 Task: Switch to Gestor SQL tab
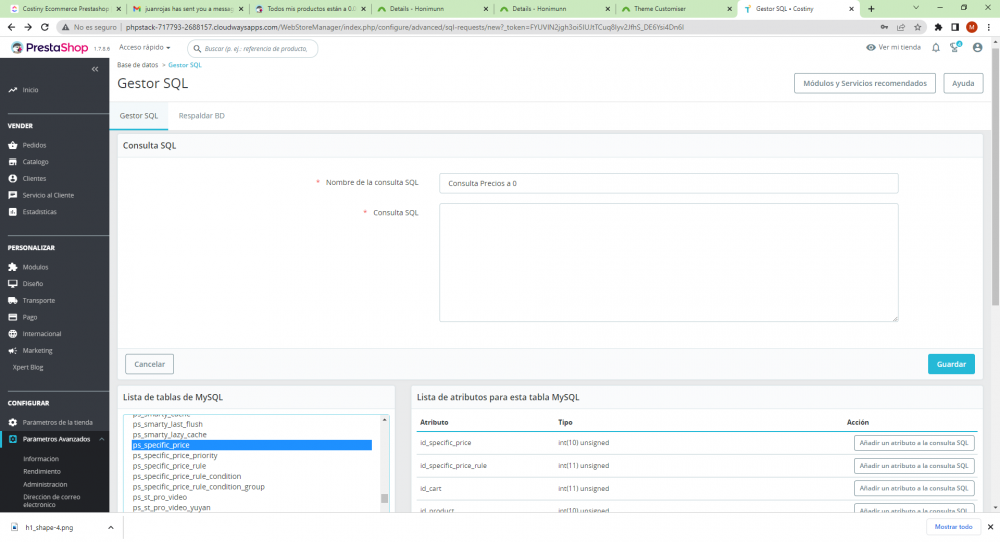tap(138, 116)
